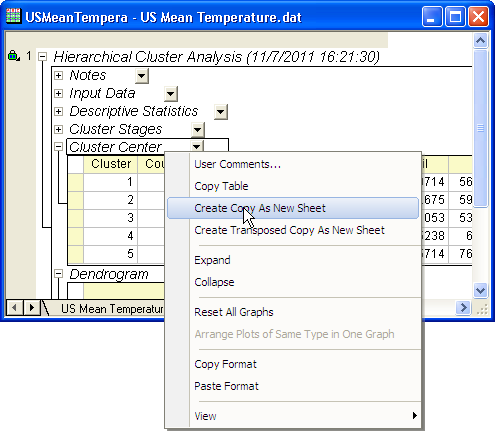
Task: Expand the Notes tree node
Action: coord(58,75)
